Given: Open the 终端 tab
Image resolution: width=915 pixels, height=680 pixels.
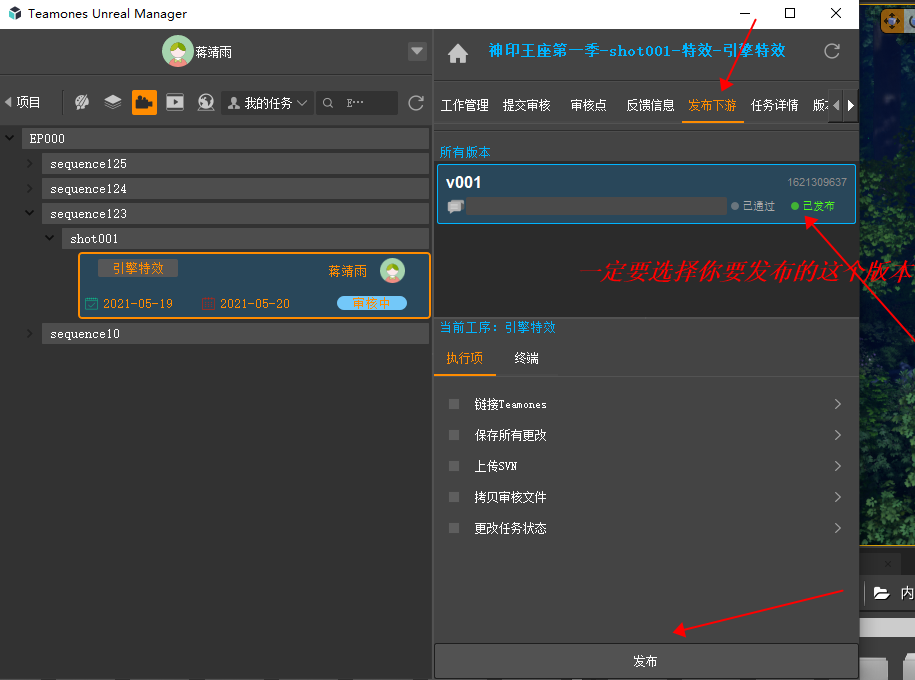Looking at the screenshot, I should click(x=527, y=358).
